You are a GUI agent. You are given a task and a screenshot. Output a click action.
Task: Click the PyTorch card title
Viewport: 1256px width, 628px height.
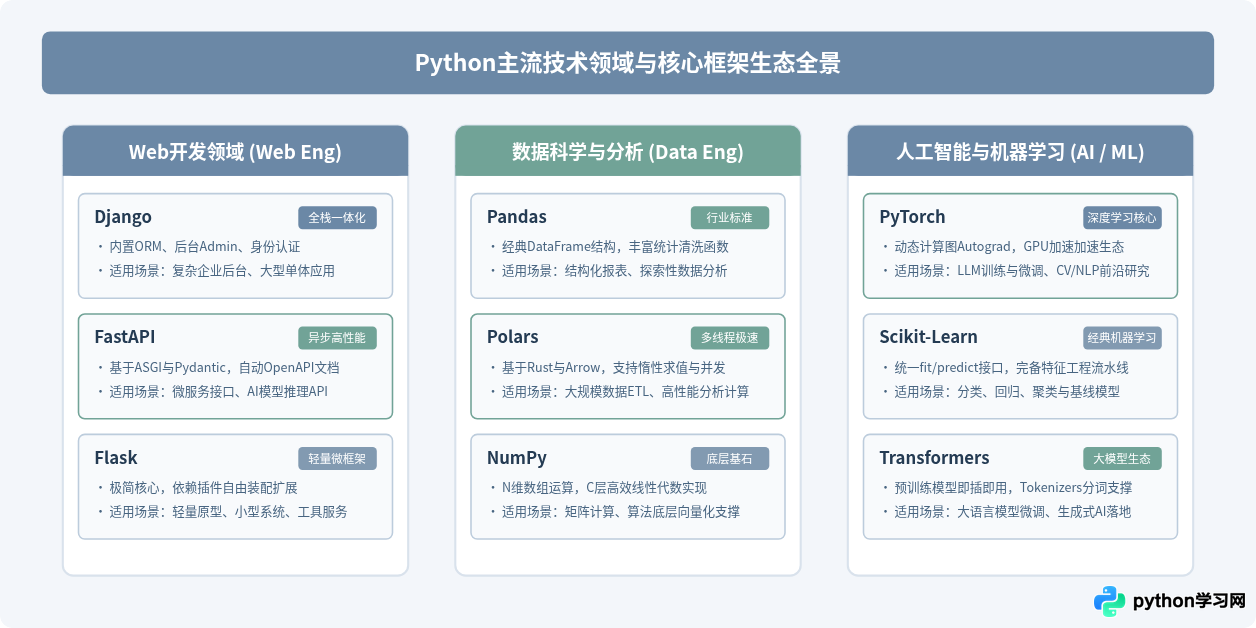pyautogui.click(x=912, y=217)
